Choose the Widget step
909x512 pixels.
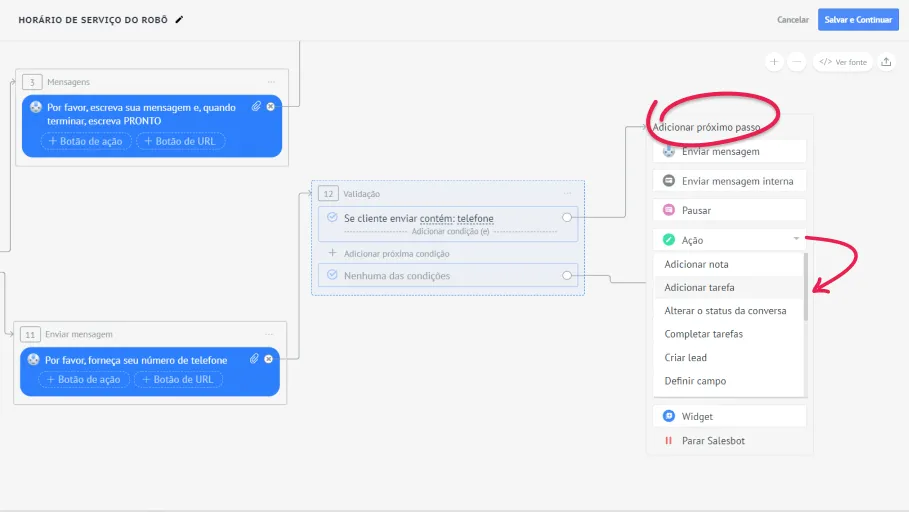[729, 416]
